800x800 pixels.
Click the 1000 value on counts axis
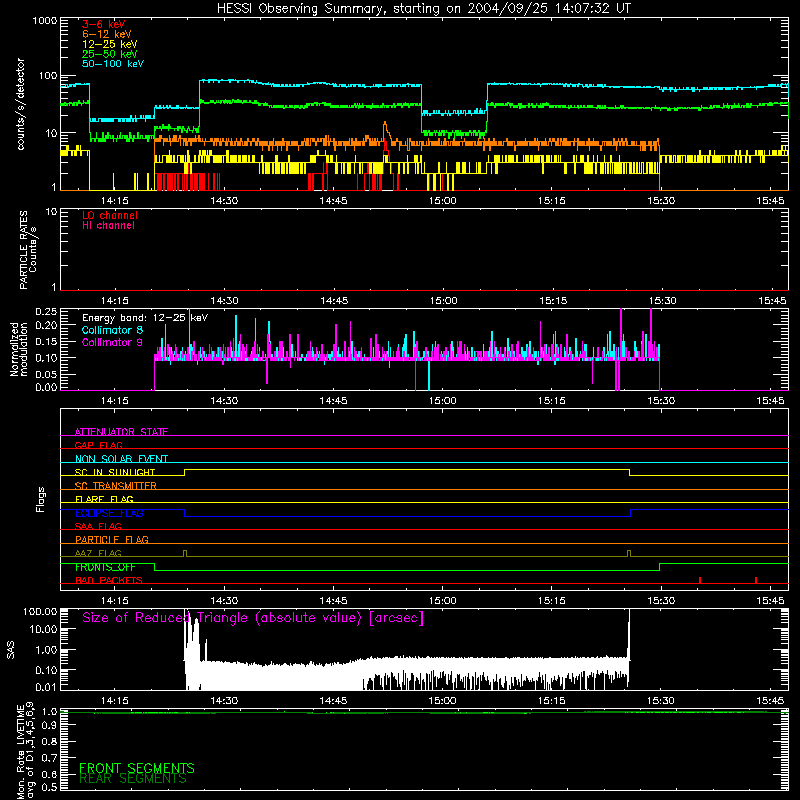click(x=45, y=21)
